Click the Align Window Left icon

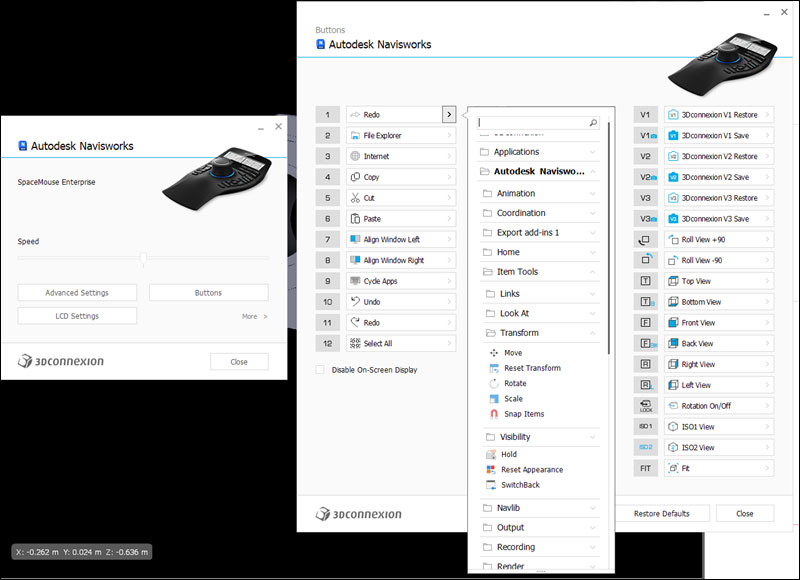(355, 239)
